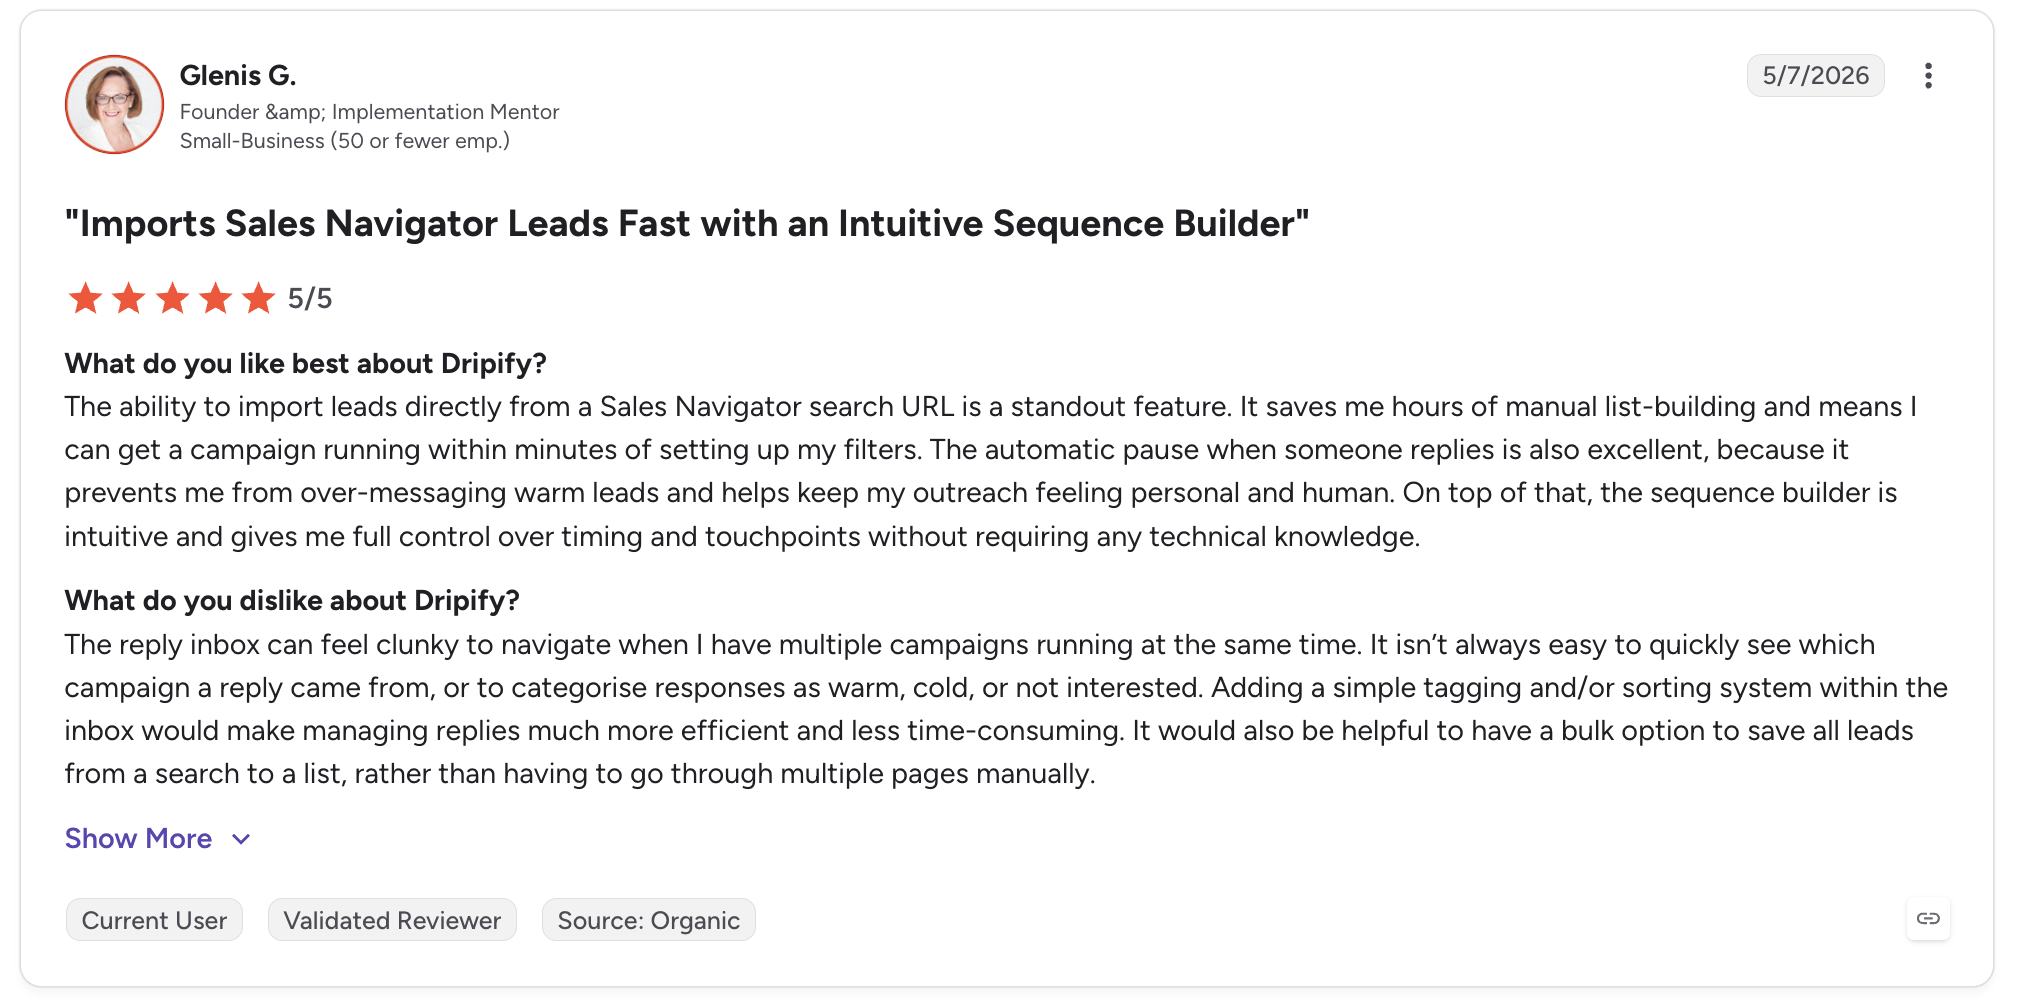
Task: Open the three-dot review options menu
Action: click(1928, 76)
